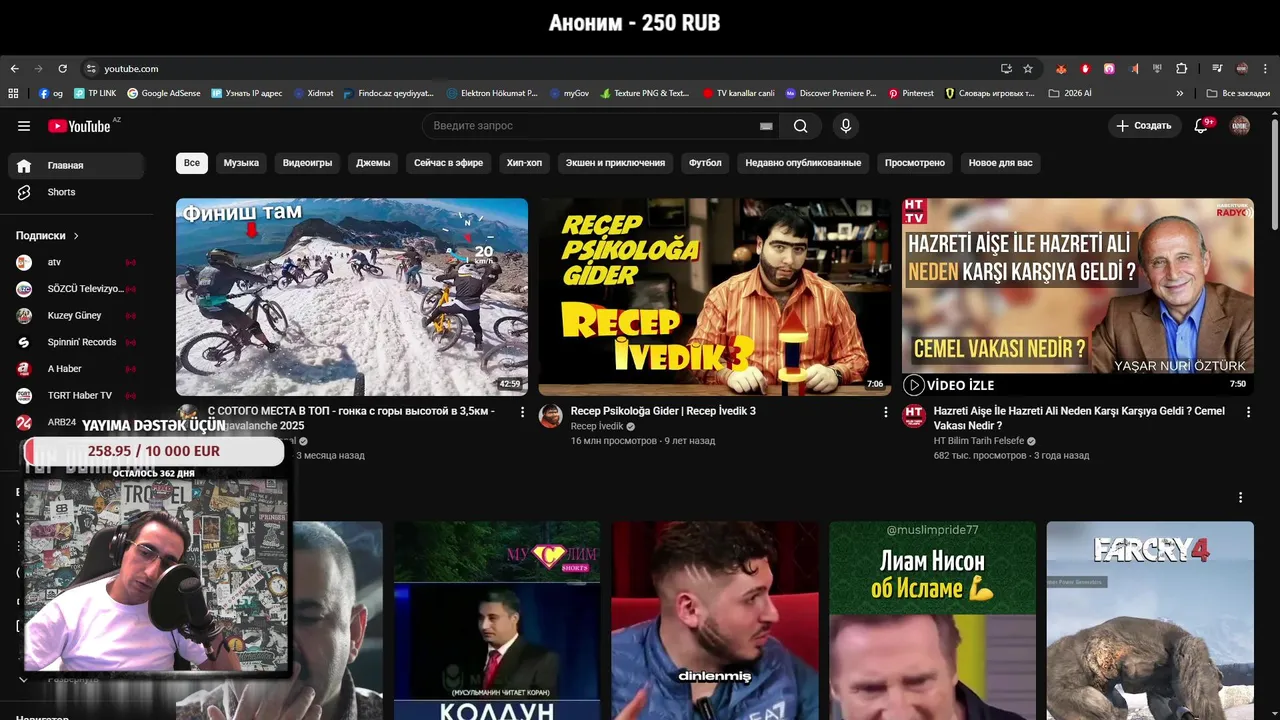Select the Джемы filter chip
Screen dimensions: 1280x720
(373, 163)
